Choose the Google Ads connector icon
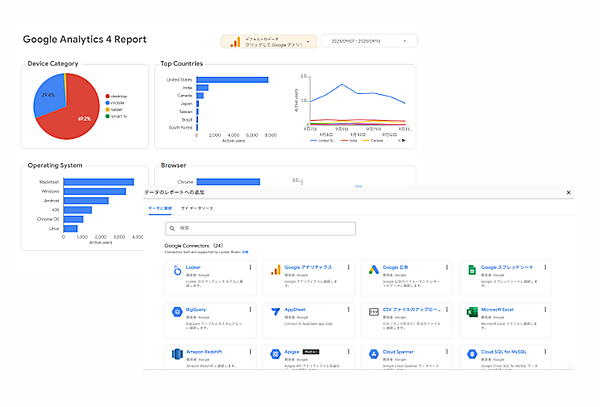 point(372,269)
